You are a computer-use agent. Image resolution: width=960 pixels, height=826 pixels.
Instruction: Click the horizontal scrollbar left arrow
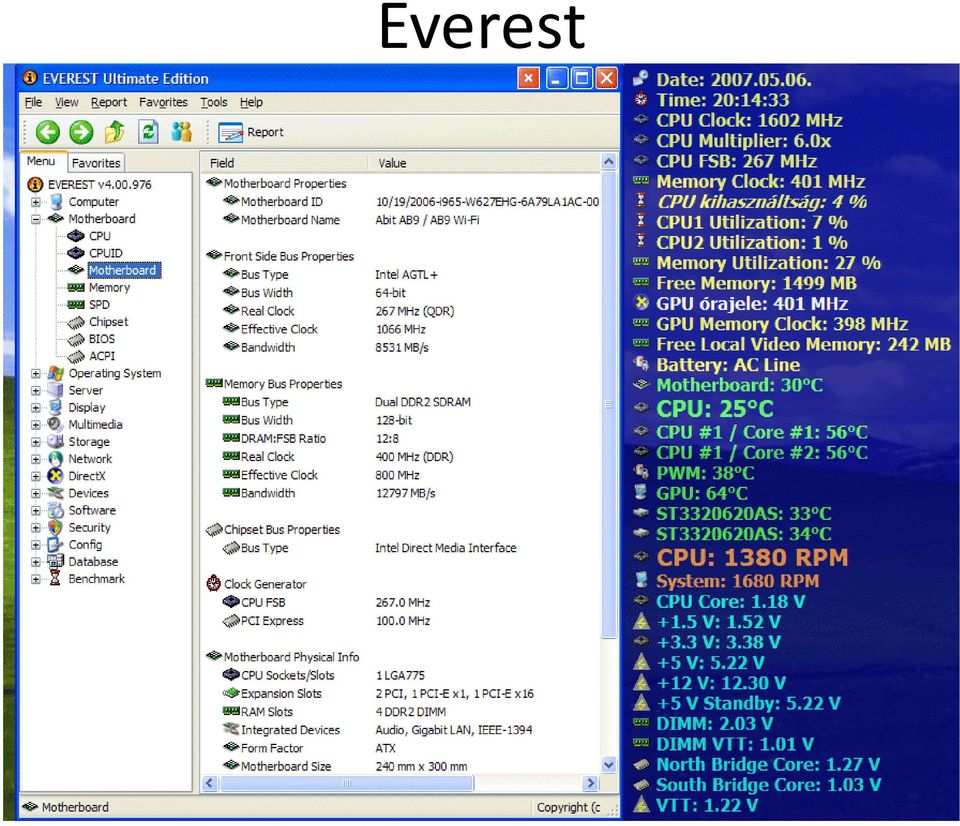210,783
